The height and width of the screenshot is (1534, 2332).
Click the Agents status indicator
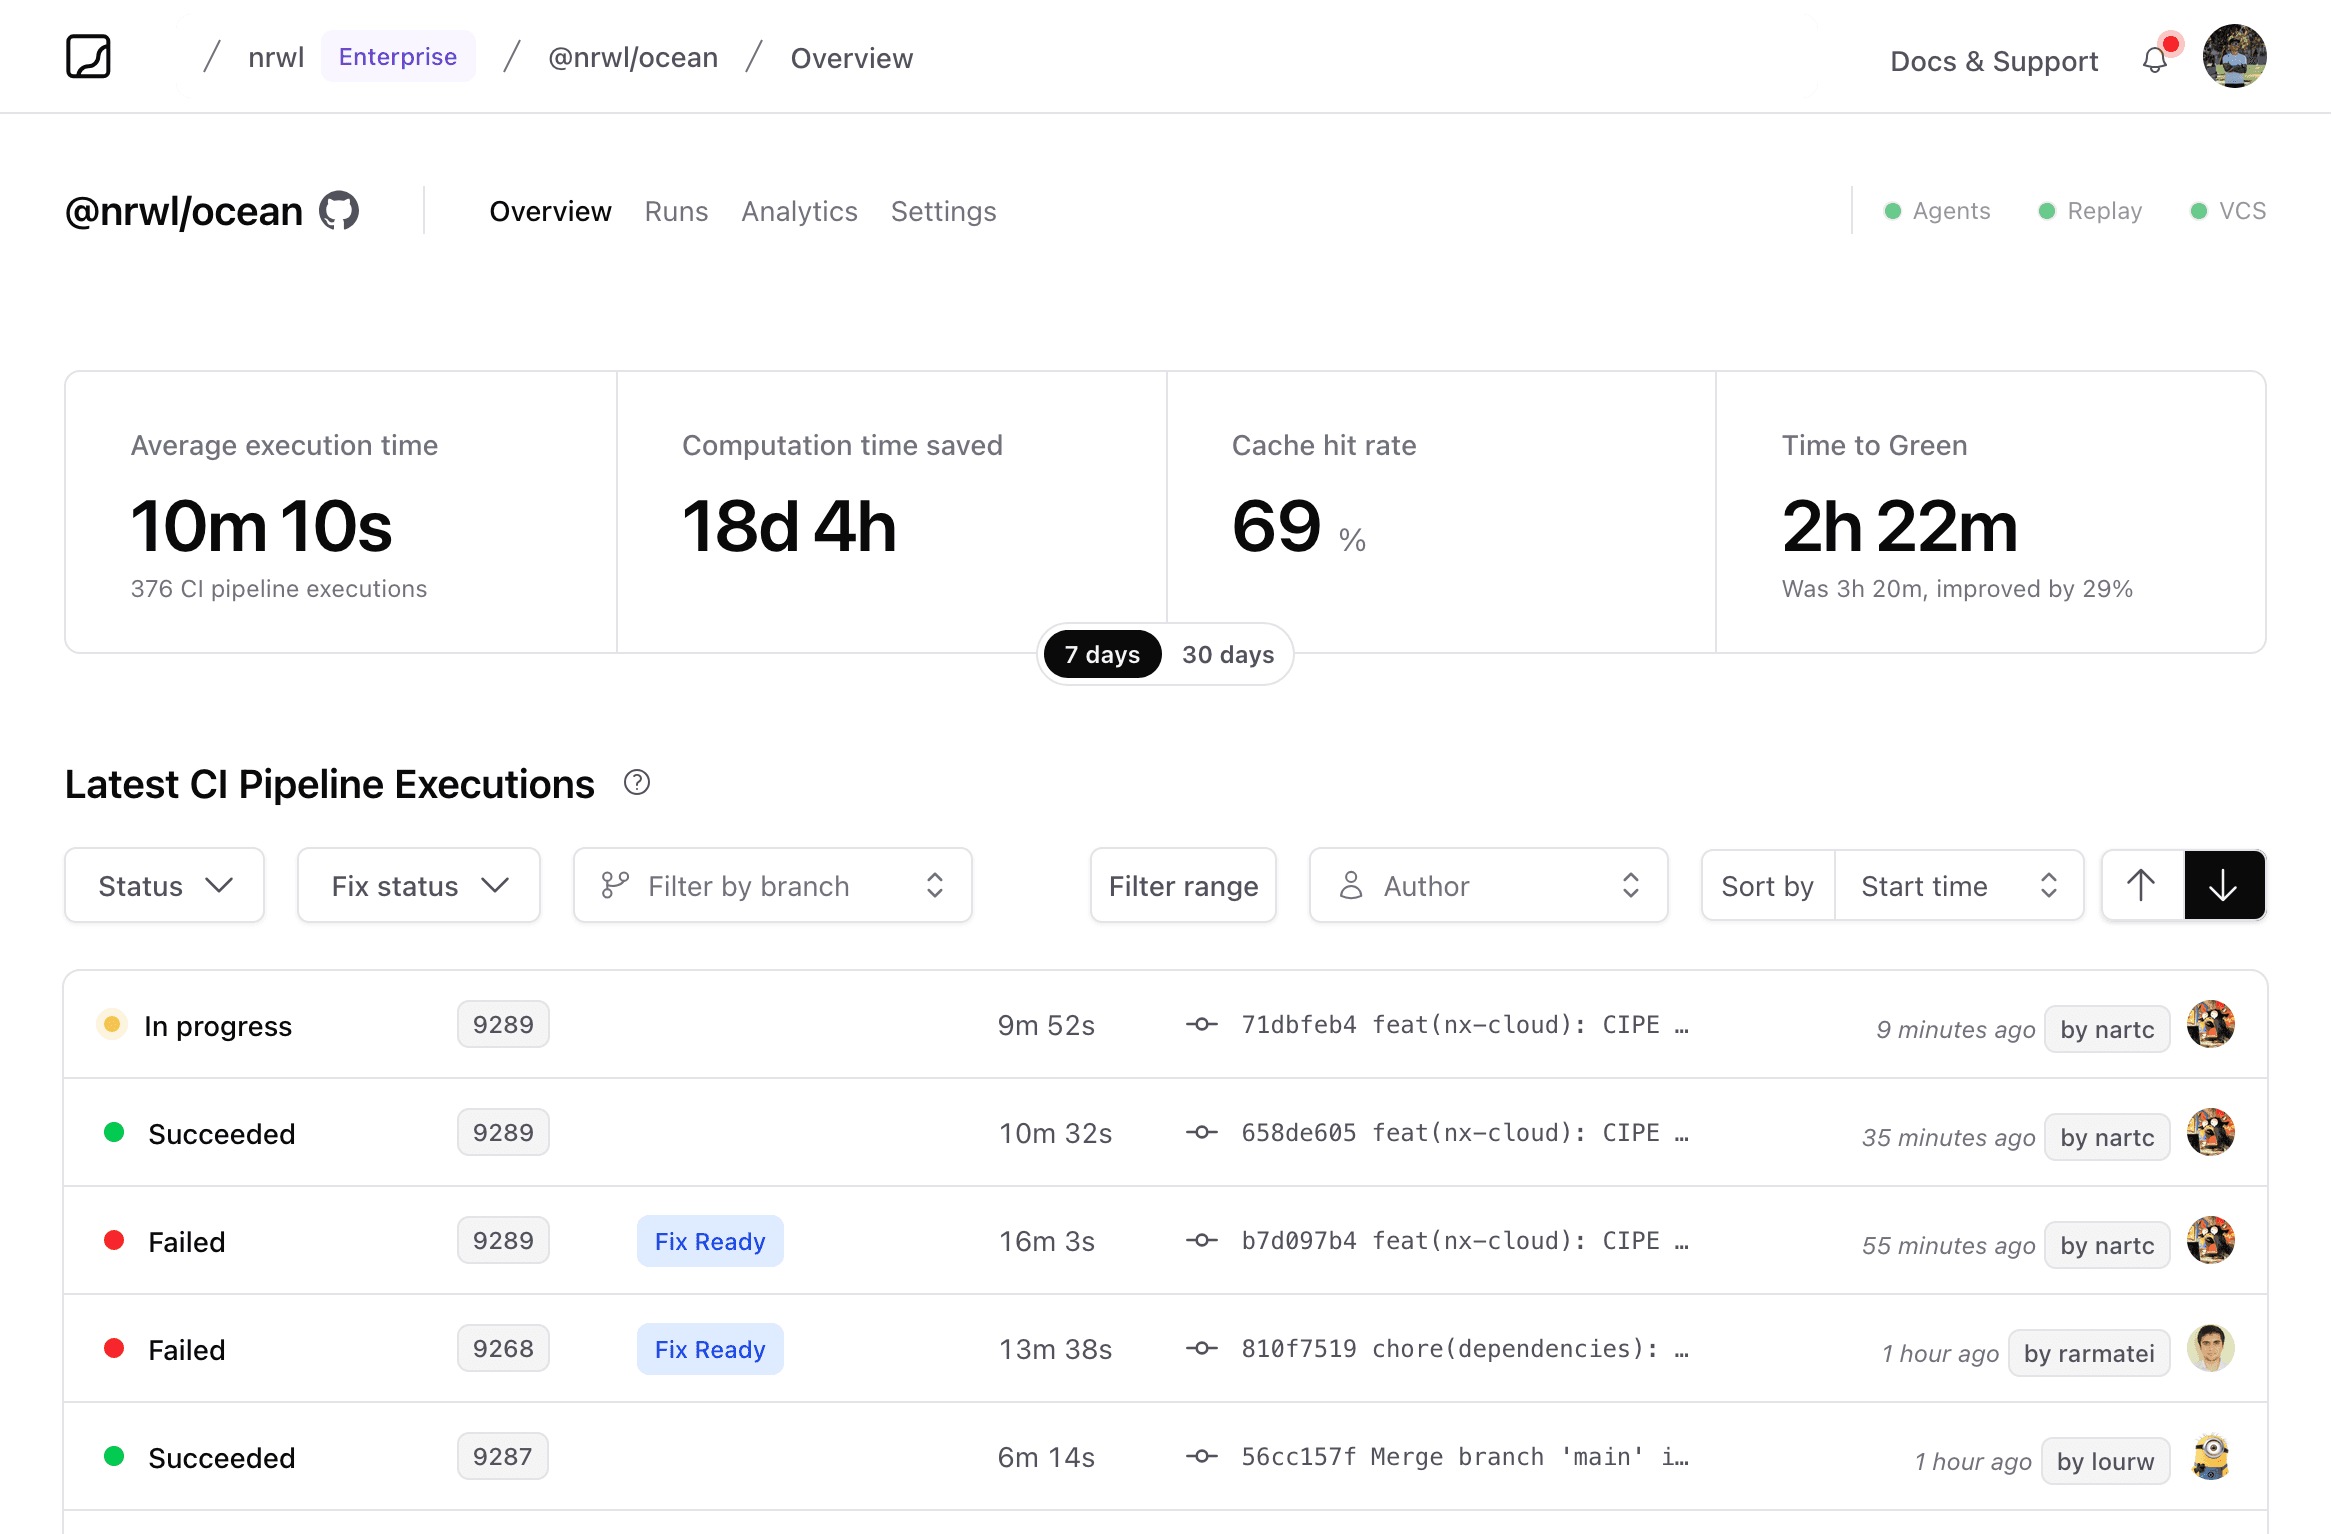(x=1937, y=211)
